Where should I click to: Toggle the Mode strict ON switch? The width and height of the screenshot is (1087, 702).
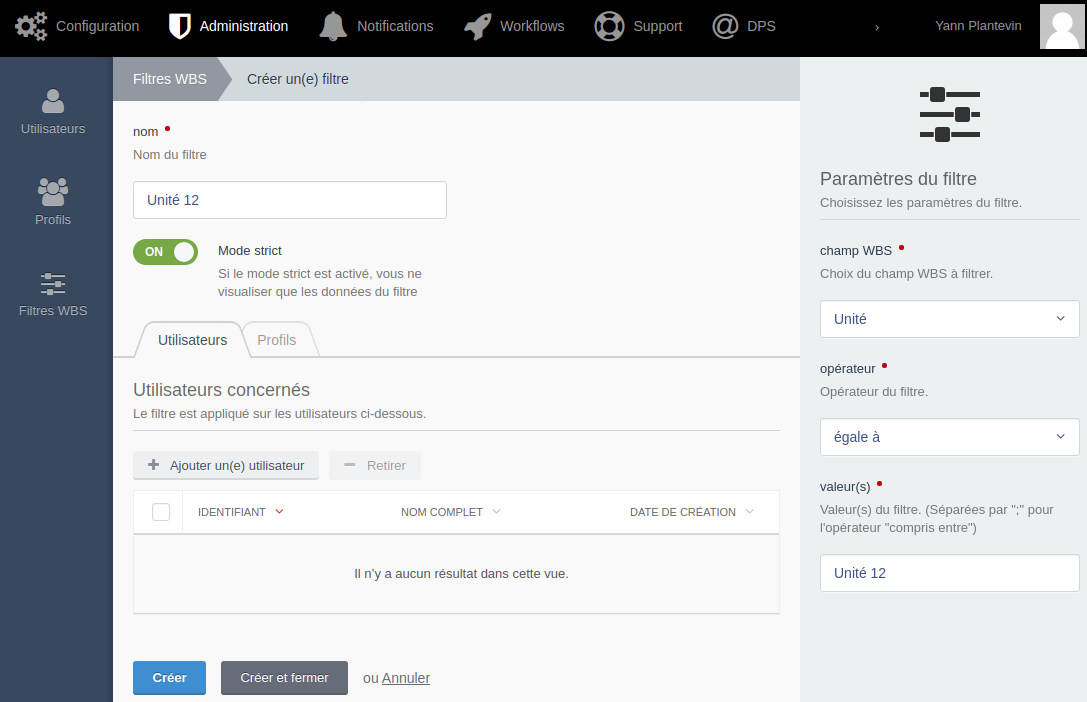(x=165, y=252)
